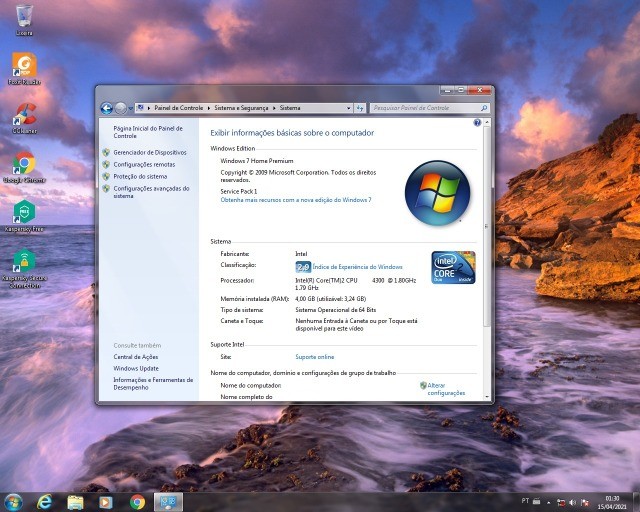Click the scrollbar down arrow
This screenshot has height=512, width=640.
[487, 396]
